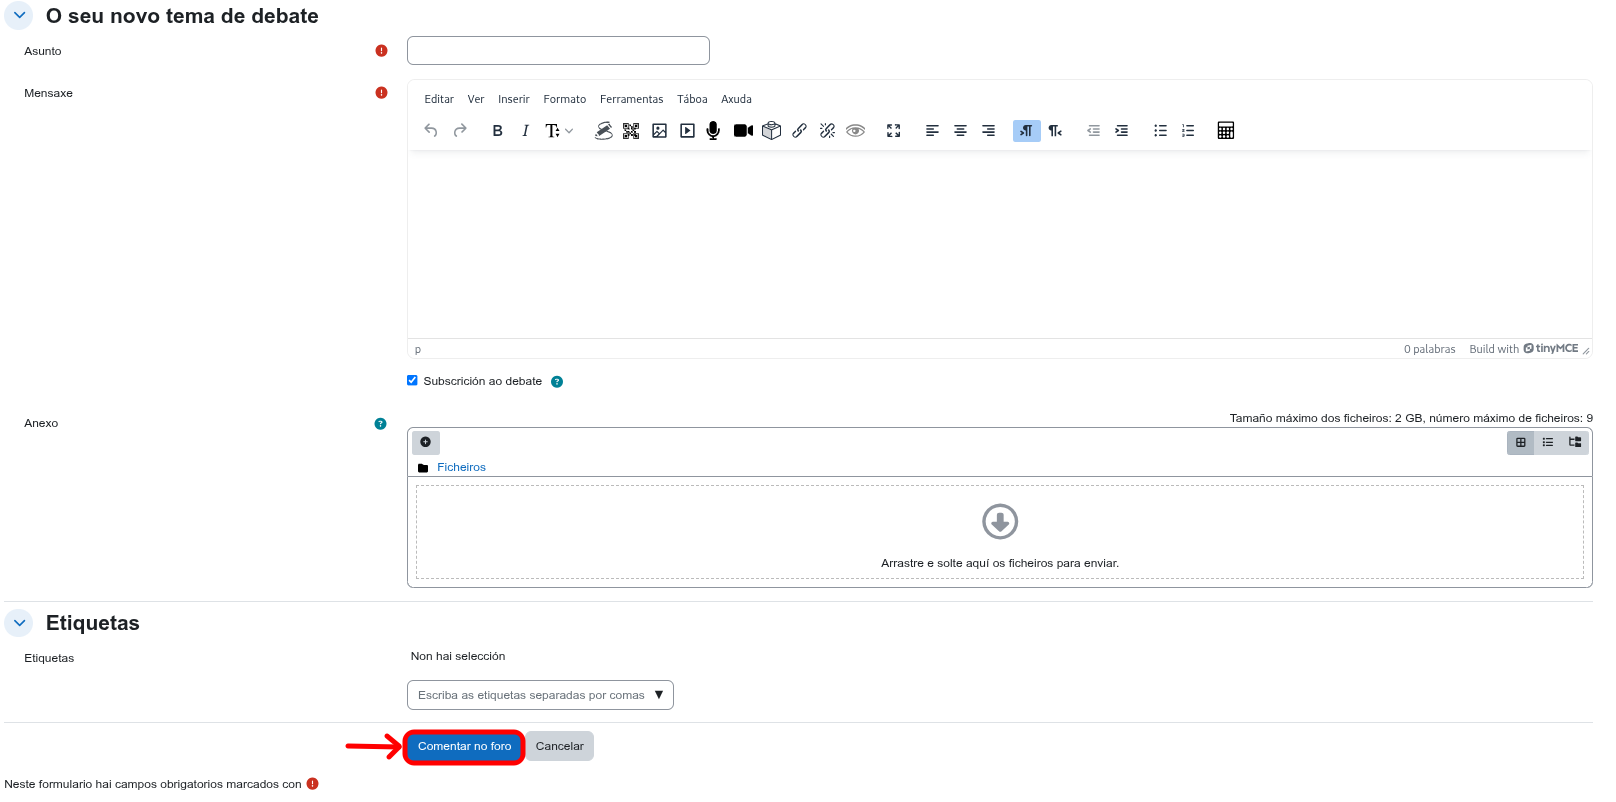The height and width of the screenshot is (802, 1616).
Task: Select left-to-right text direction
Action: (1027, 131)
